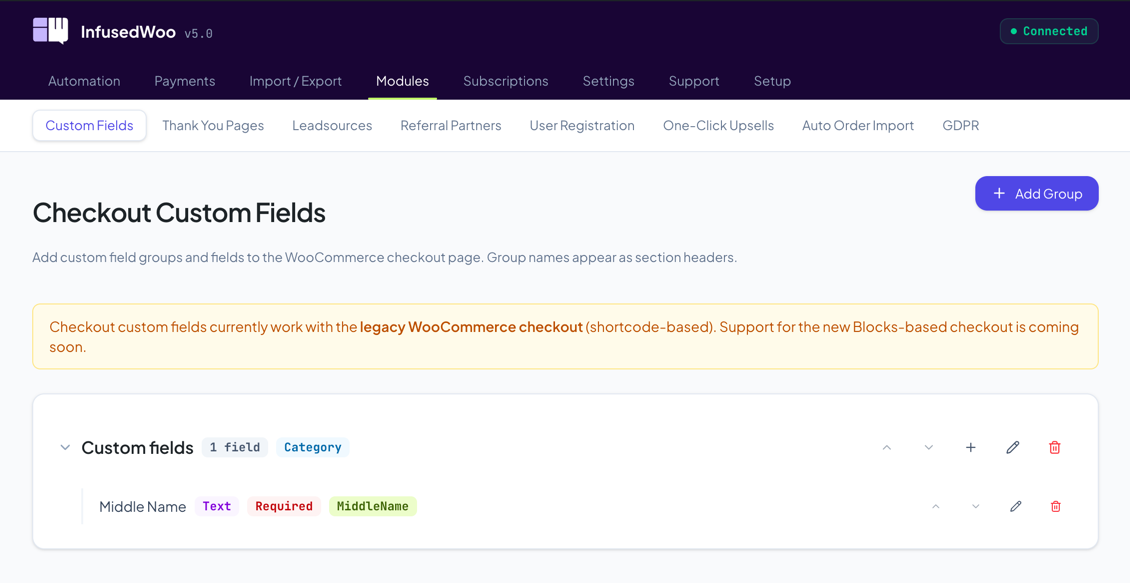The height and width of the screenshot is (583, 1130).
Task: Delete the Custom fields group via trash icon
Action: [1054, 447]
